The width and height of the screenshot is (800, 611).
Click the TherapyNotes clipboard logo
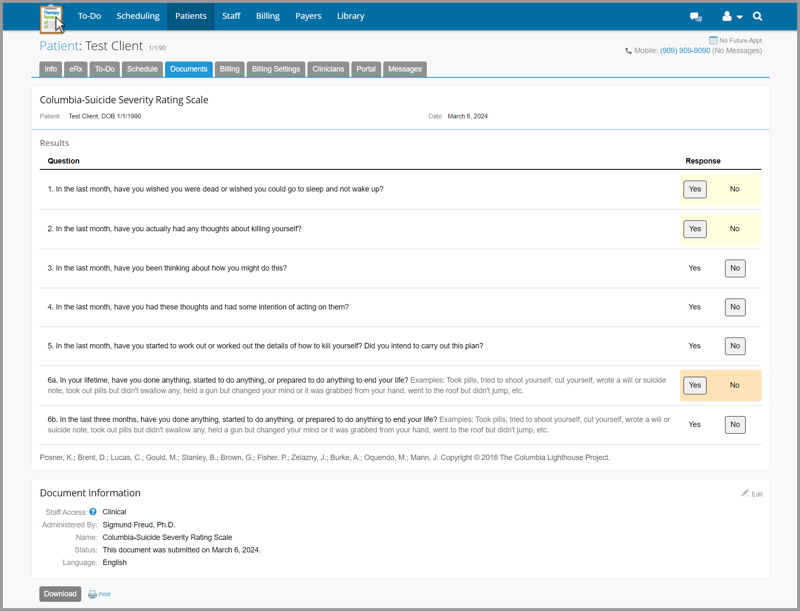(52, 18)
